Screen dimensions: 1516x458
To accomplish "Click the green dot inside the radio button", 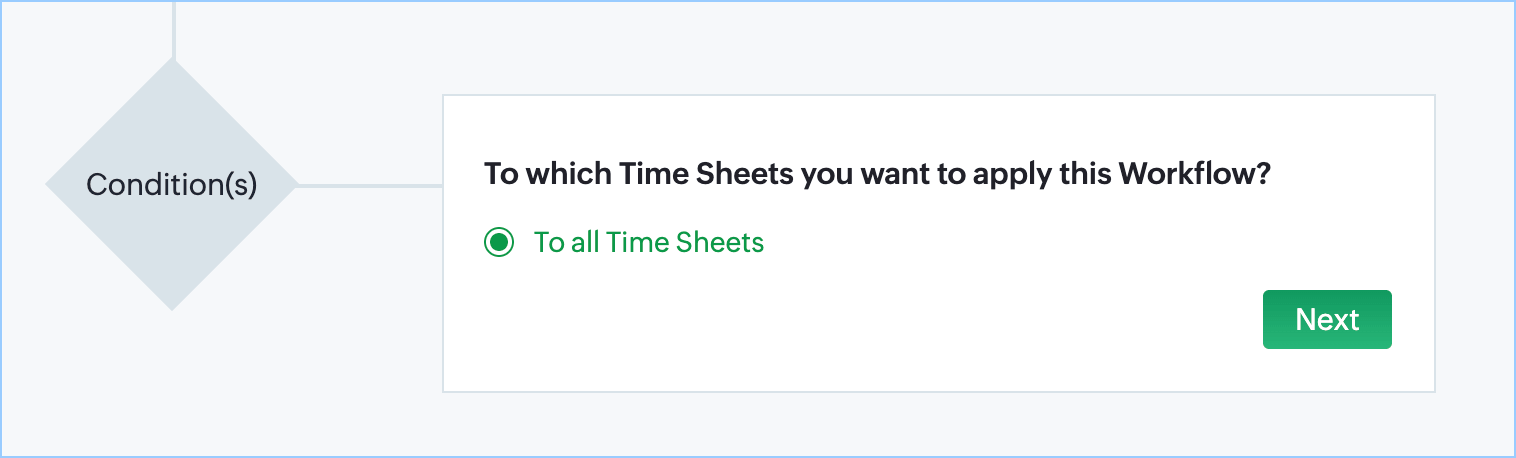I will (x=499, y=242).
